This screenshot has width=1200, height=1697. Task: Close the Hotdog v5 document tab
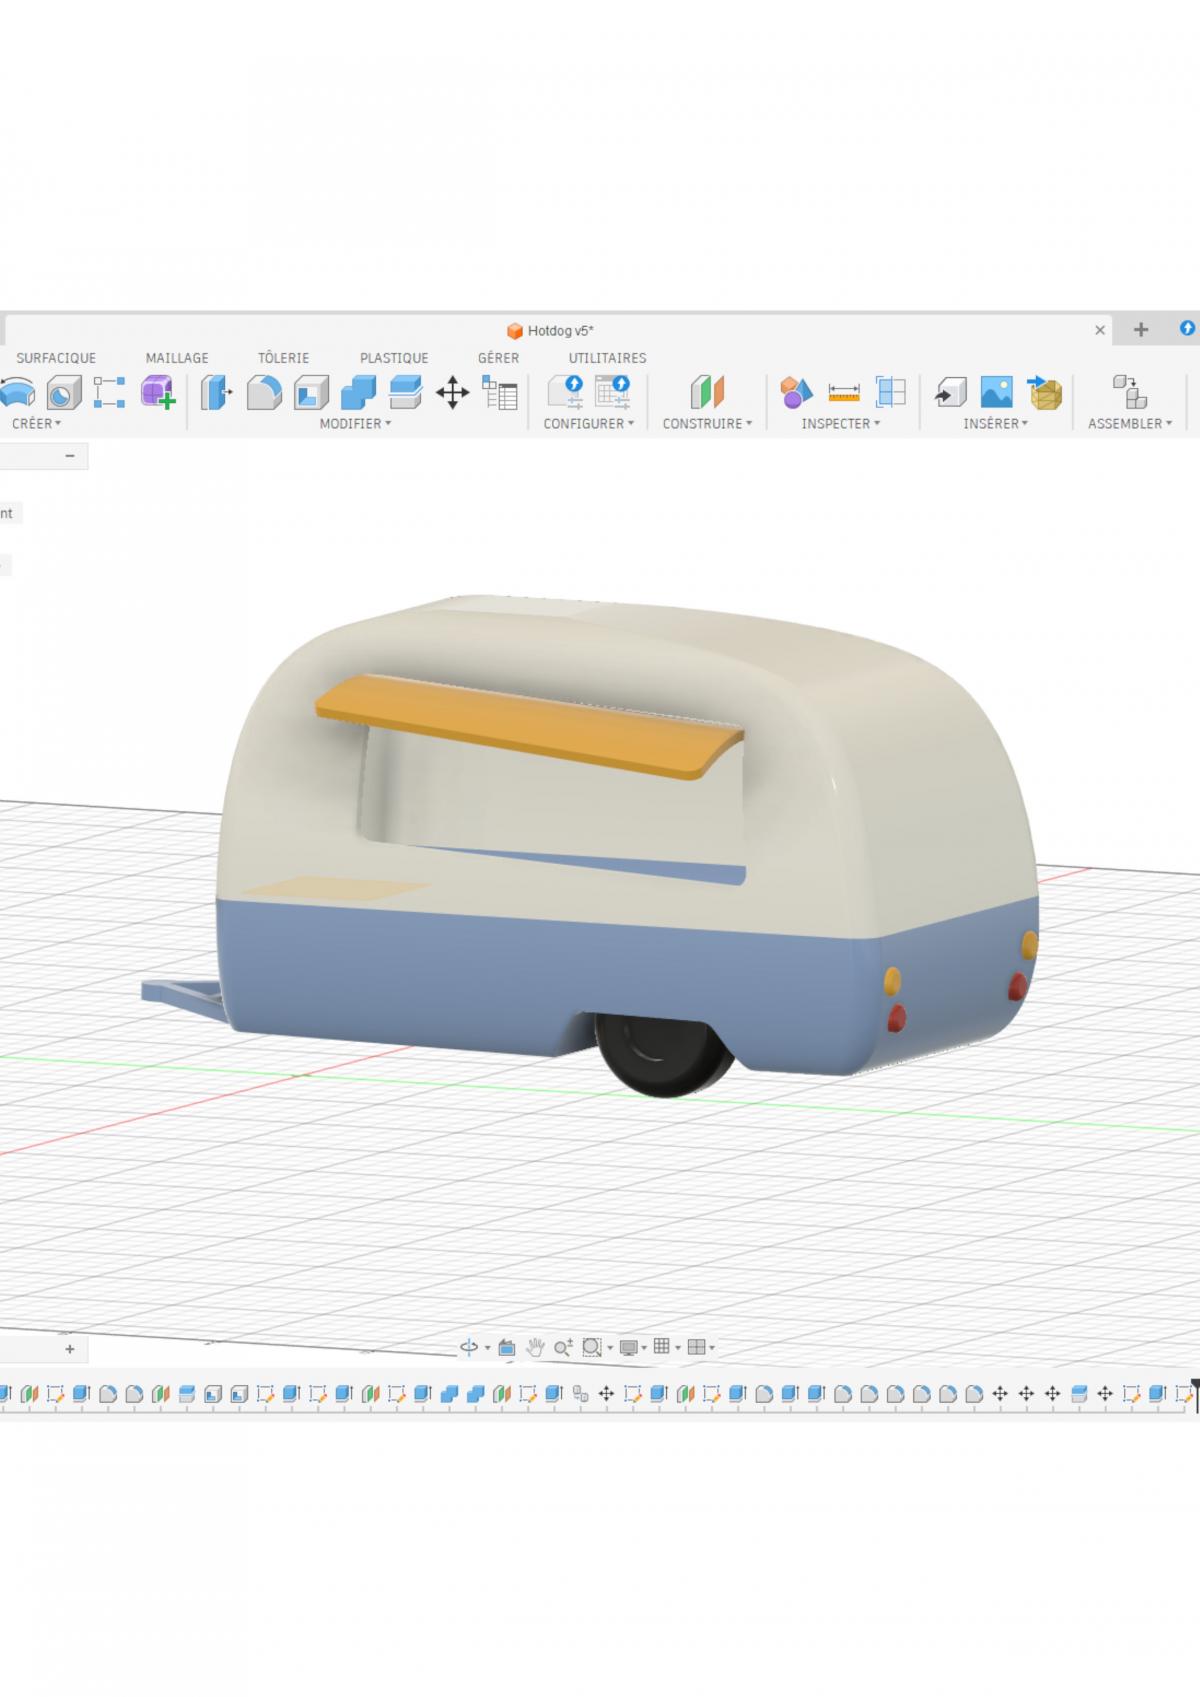click(1100, 330)
